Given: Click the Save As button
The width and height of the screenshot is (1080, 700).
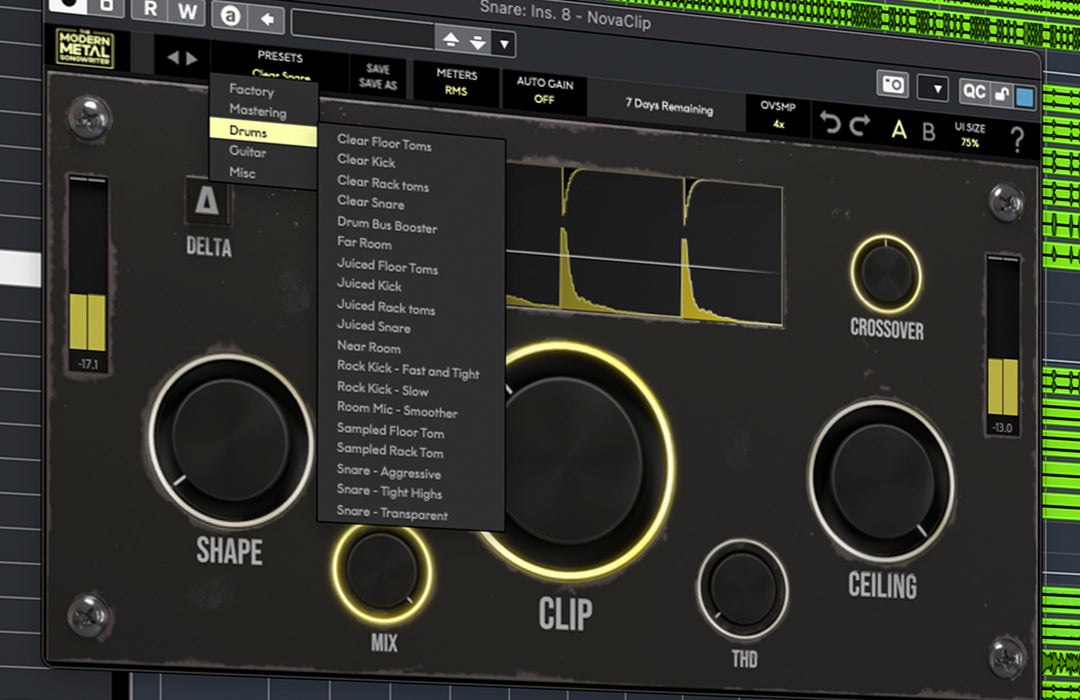Looking at the screenshot, I should pos(378,85).
